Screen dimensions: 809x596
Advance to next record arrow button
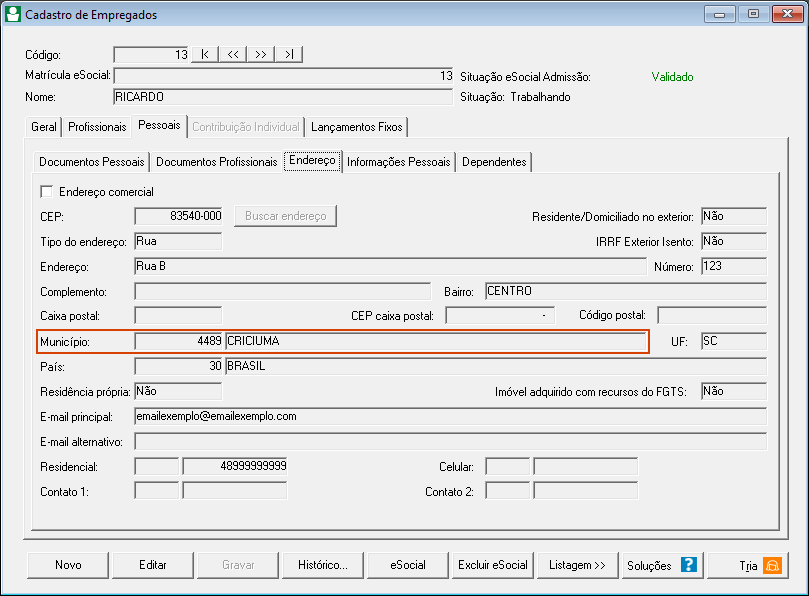pos(260,54)
